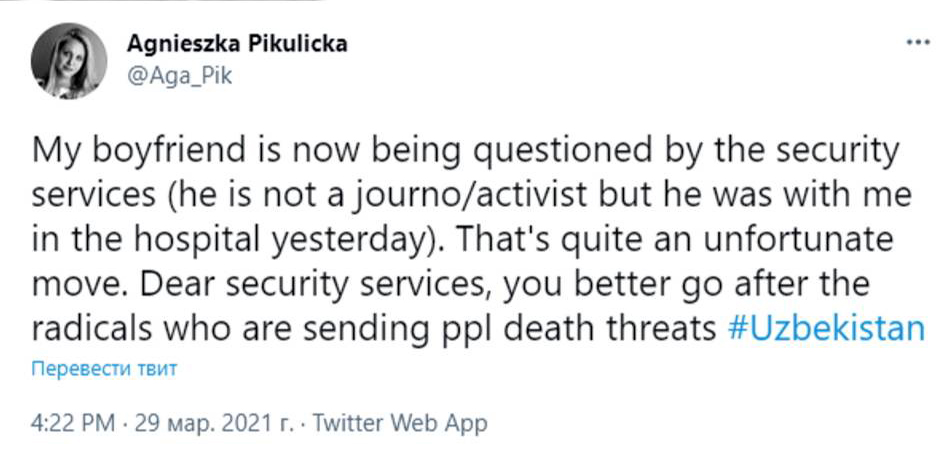The width and height of the screenshot is (952, 454).
Task: Open the #Uzbekistan hashtag
Action: pos(824,329)
